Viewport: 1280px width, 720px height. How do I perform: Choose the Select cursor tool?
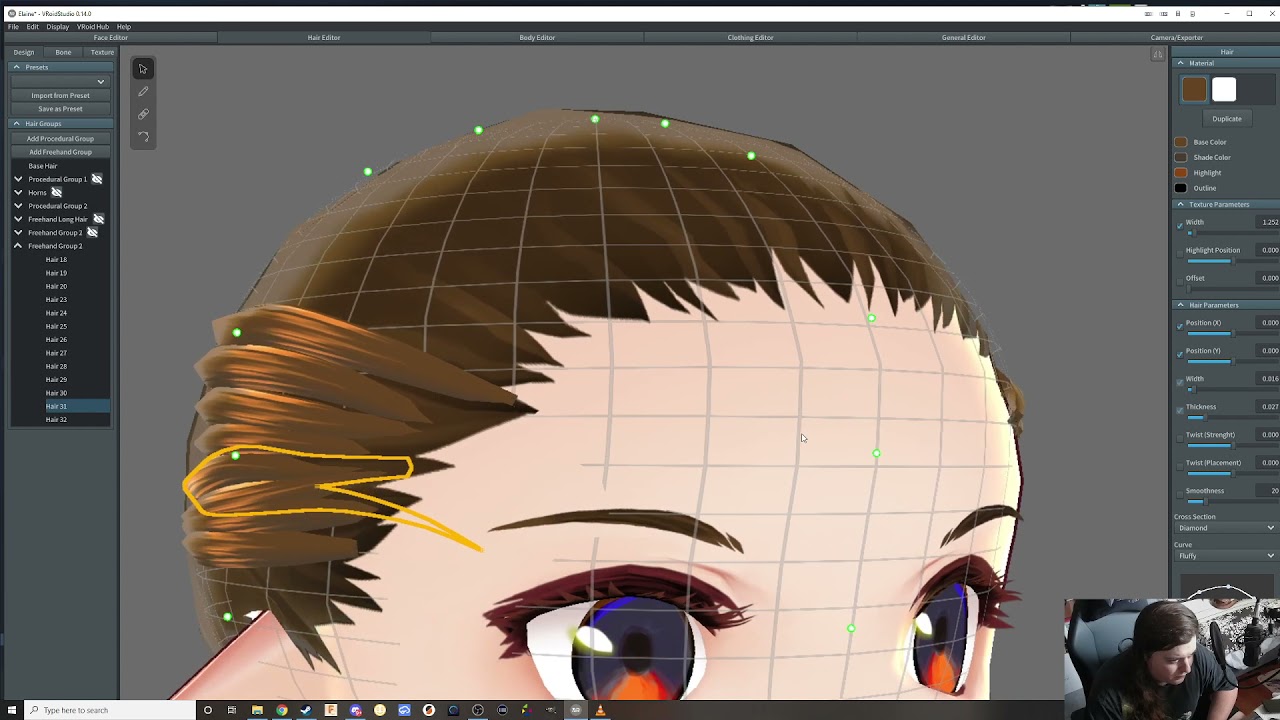click(143, 69)
